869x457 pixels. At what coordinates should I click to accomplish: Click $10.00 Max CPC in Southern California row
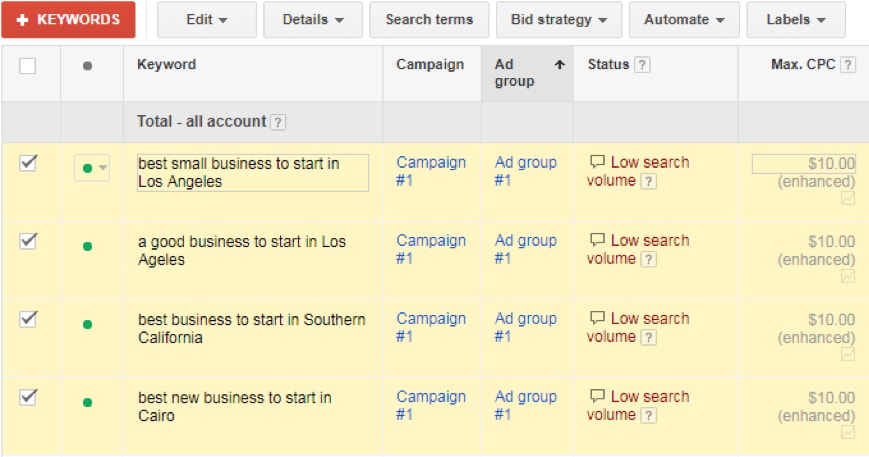click(831, 320)
